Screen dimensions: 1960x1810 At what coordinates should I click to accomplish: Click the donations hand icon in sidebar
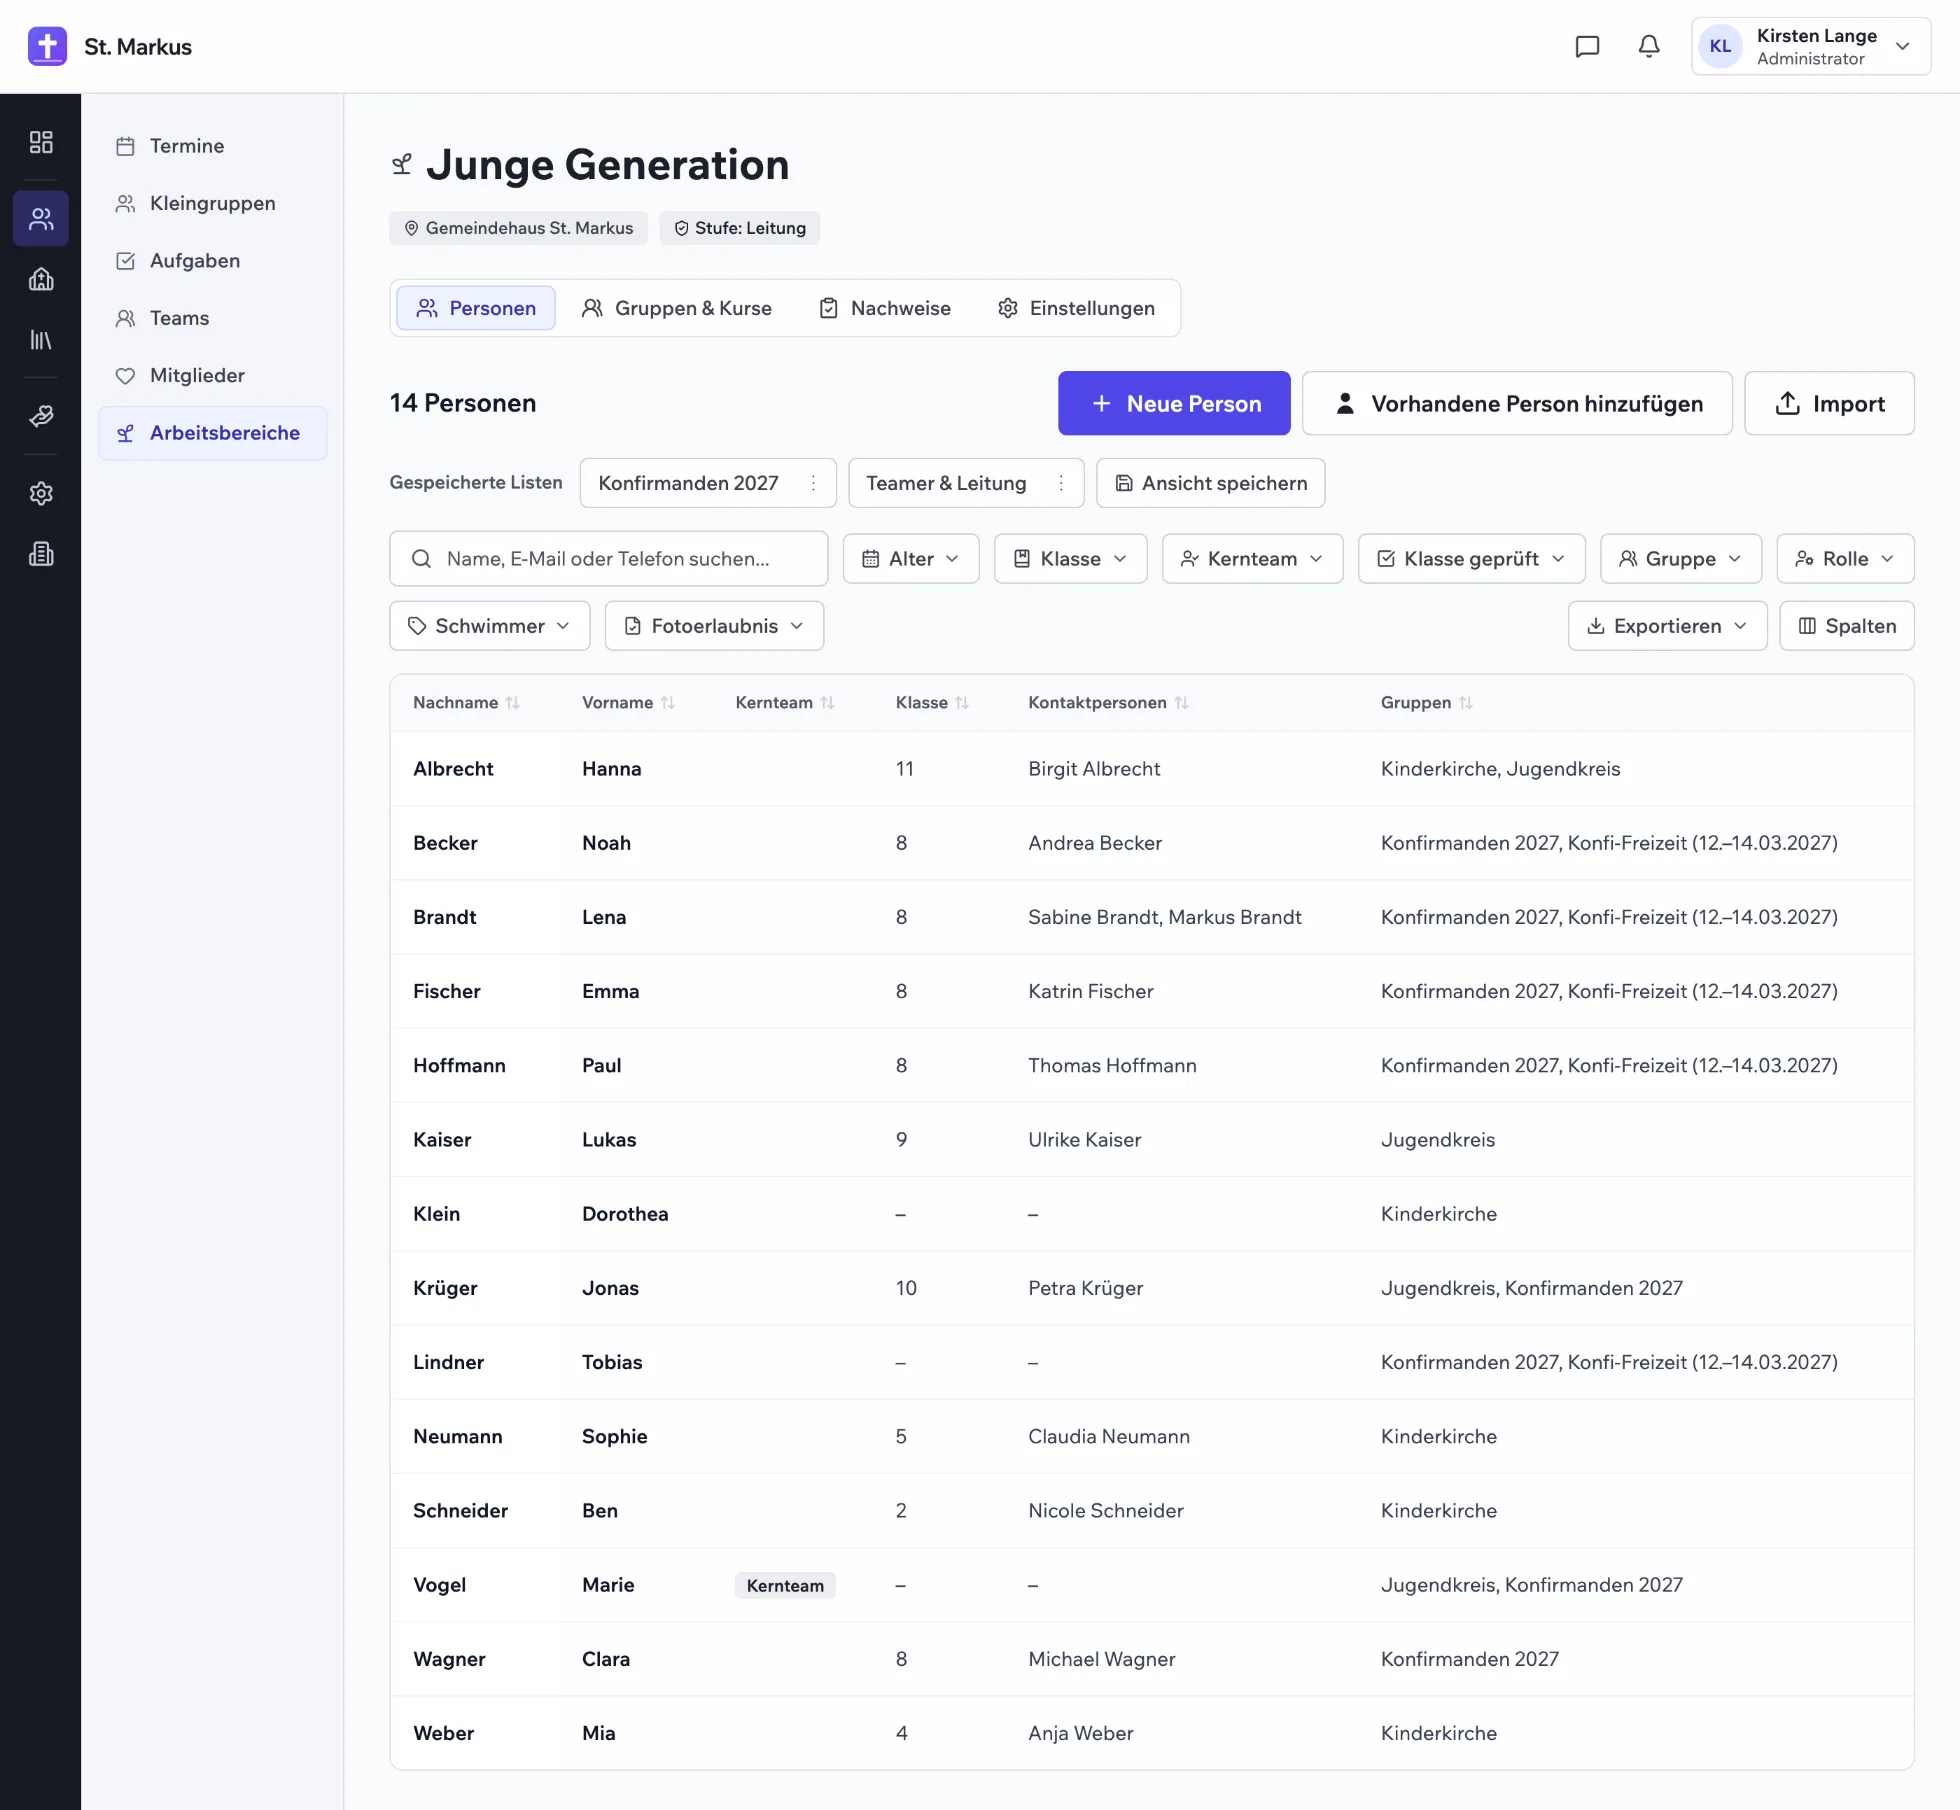point(41,416)
